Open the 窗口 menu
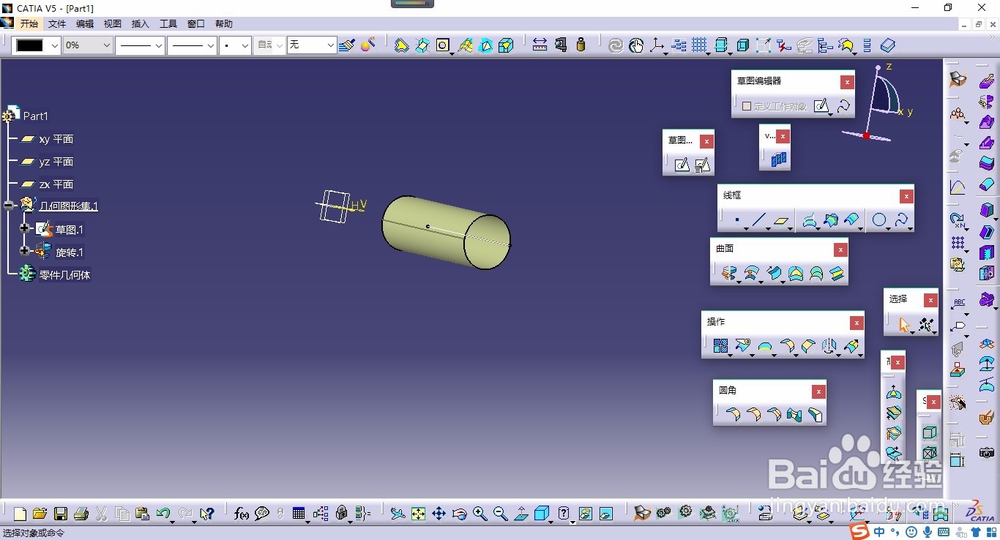The height and width of the screenshot is (540, 1000). (x=196, y=24)
